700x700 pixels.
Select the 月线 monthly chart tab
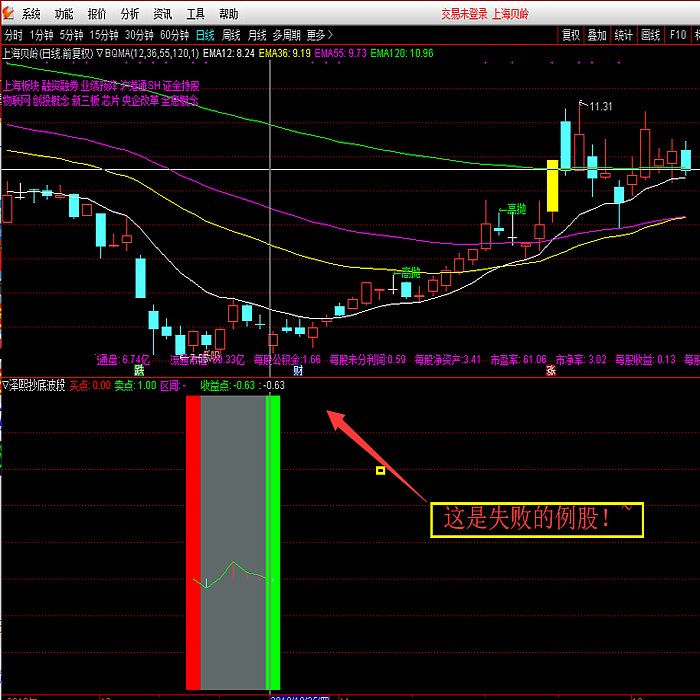coord(257,35)
